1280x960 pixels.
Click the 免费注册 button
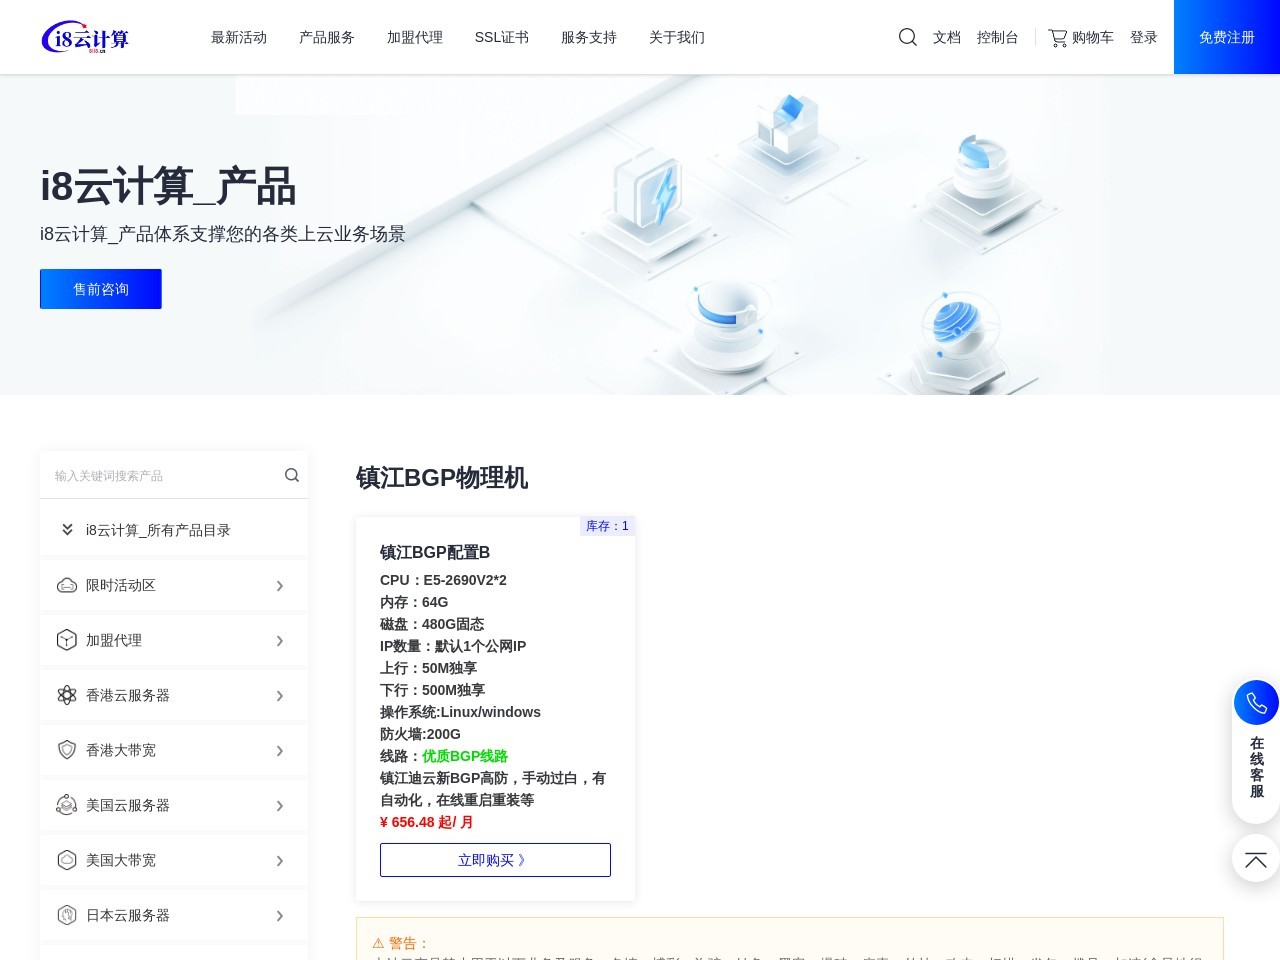pos(1226,37)
